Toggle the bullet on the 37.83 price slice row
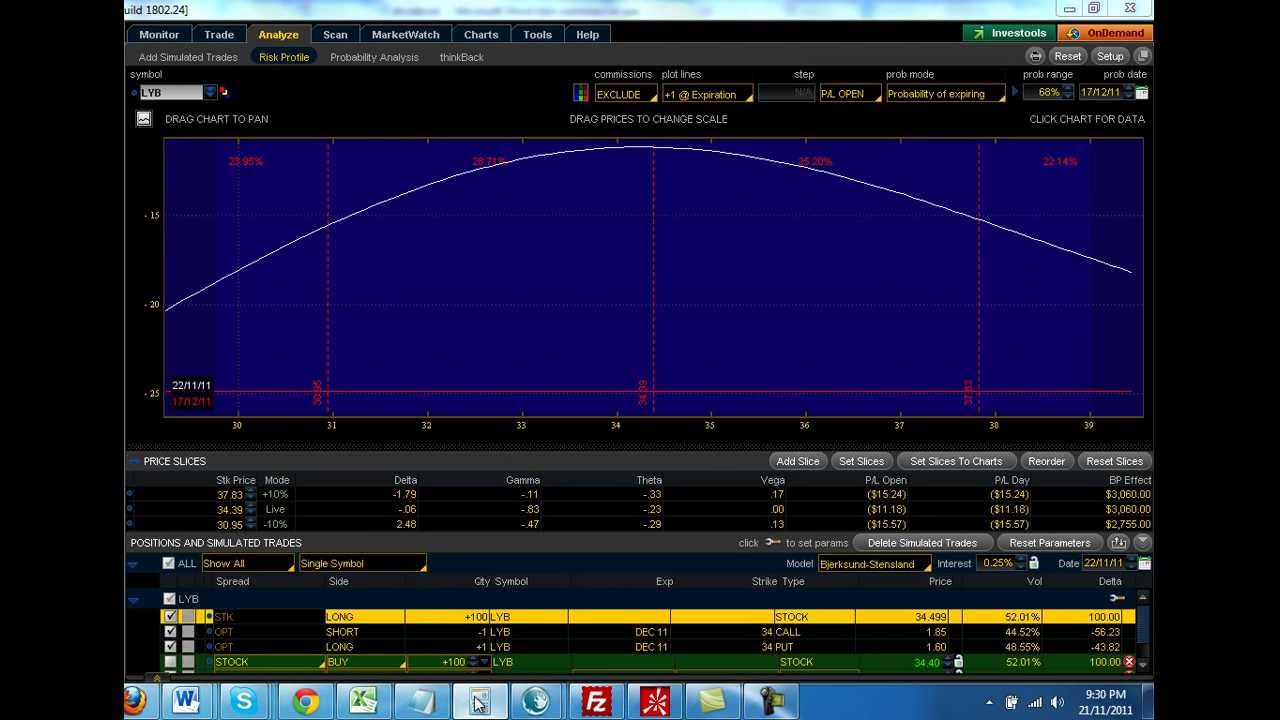This screenshot has height=720, width=1280. click(x=130, y=494)
